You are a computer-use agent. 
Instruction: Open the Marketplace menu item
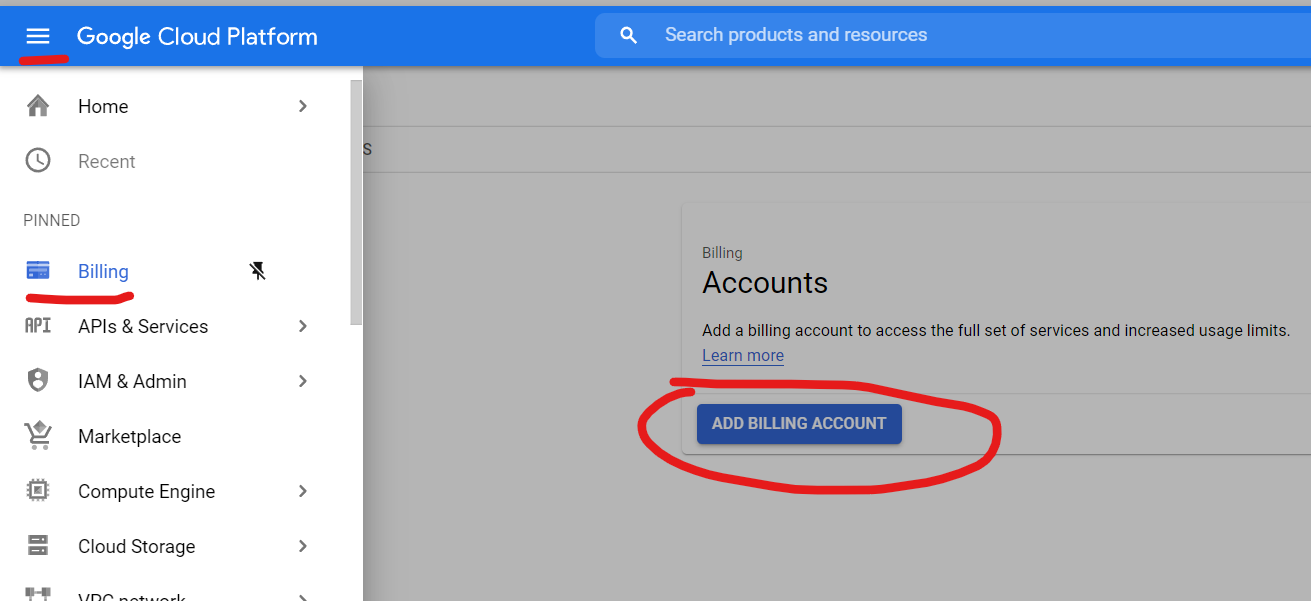(x=129, y=437)
